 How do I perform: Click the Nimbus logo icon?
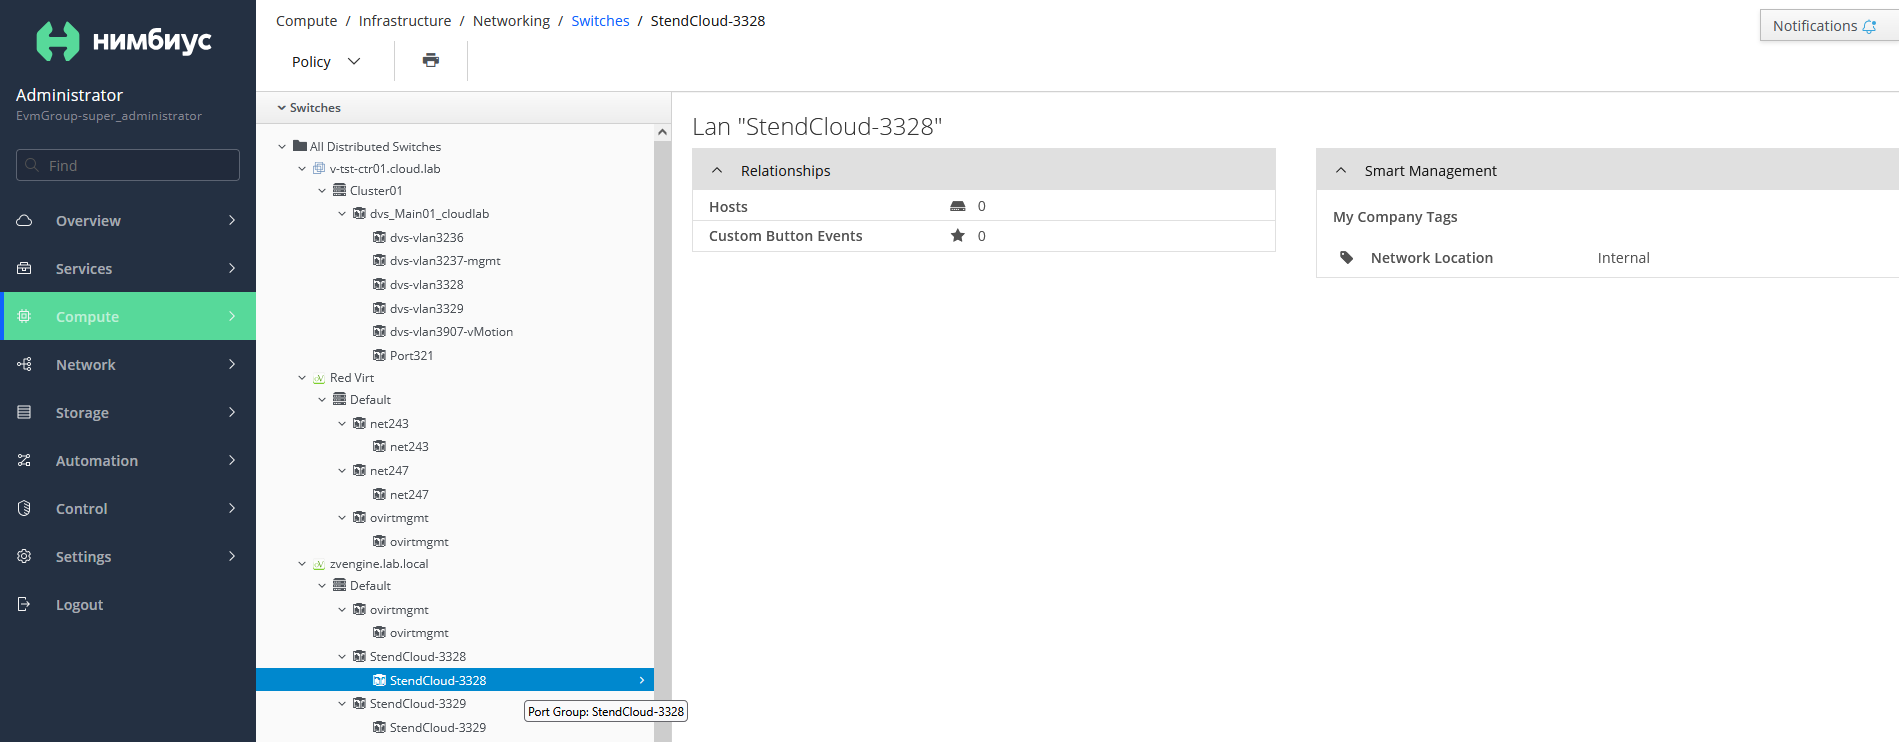(57, 41)
